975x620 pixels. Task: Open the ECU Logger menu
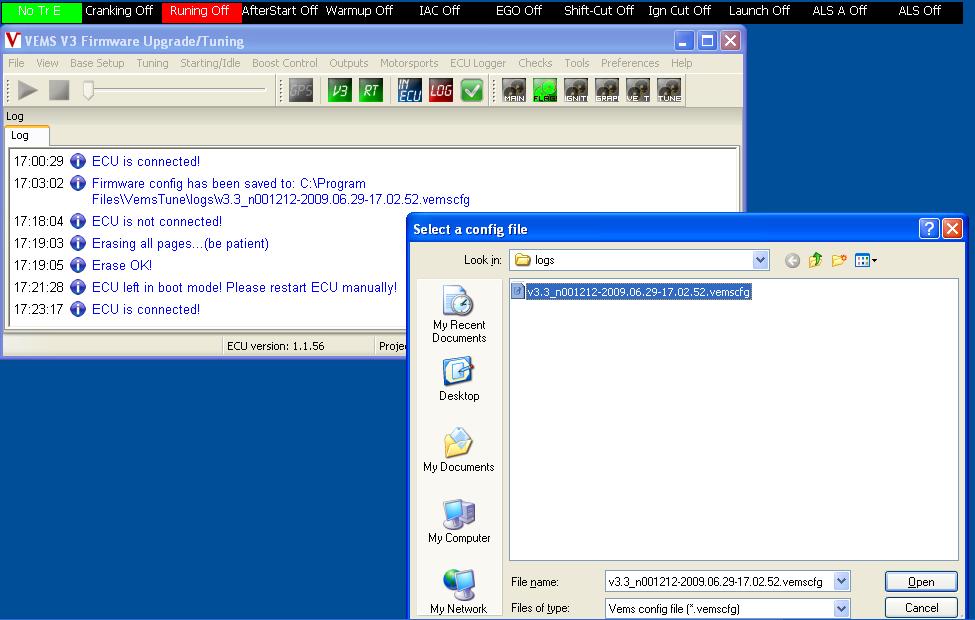(x=478, y=63)
